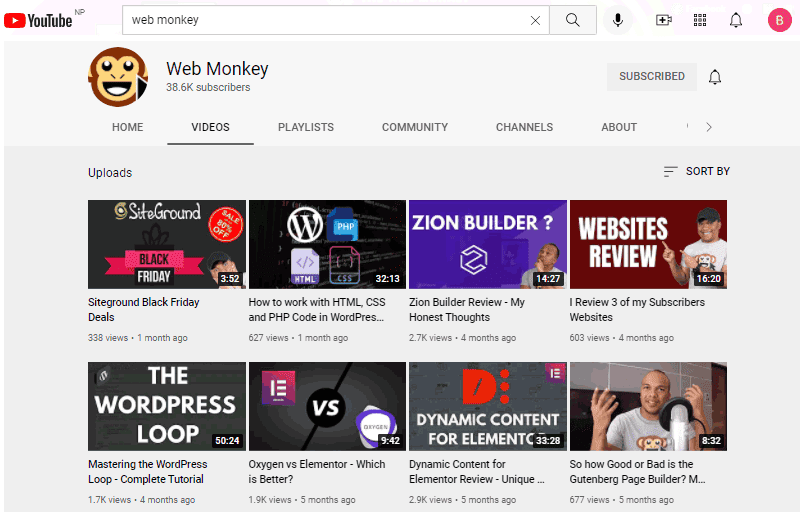Open Gutenberg Page Builder video thumbnail
Image resolution: width=800 pixels, height=512 pixels.
[x=648, y=406]
